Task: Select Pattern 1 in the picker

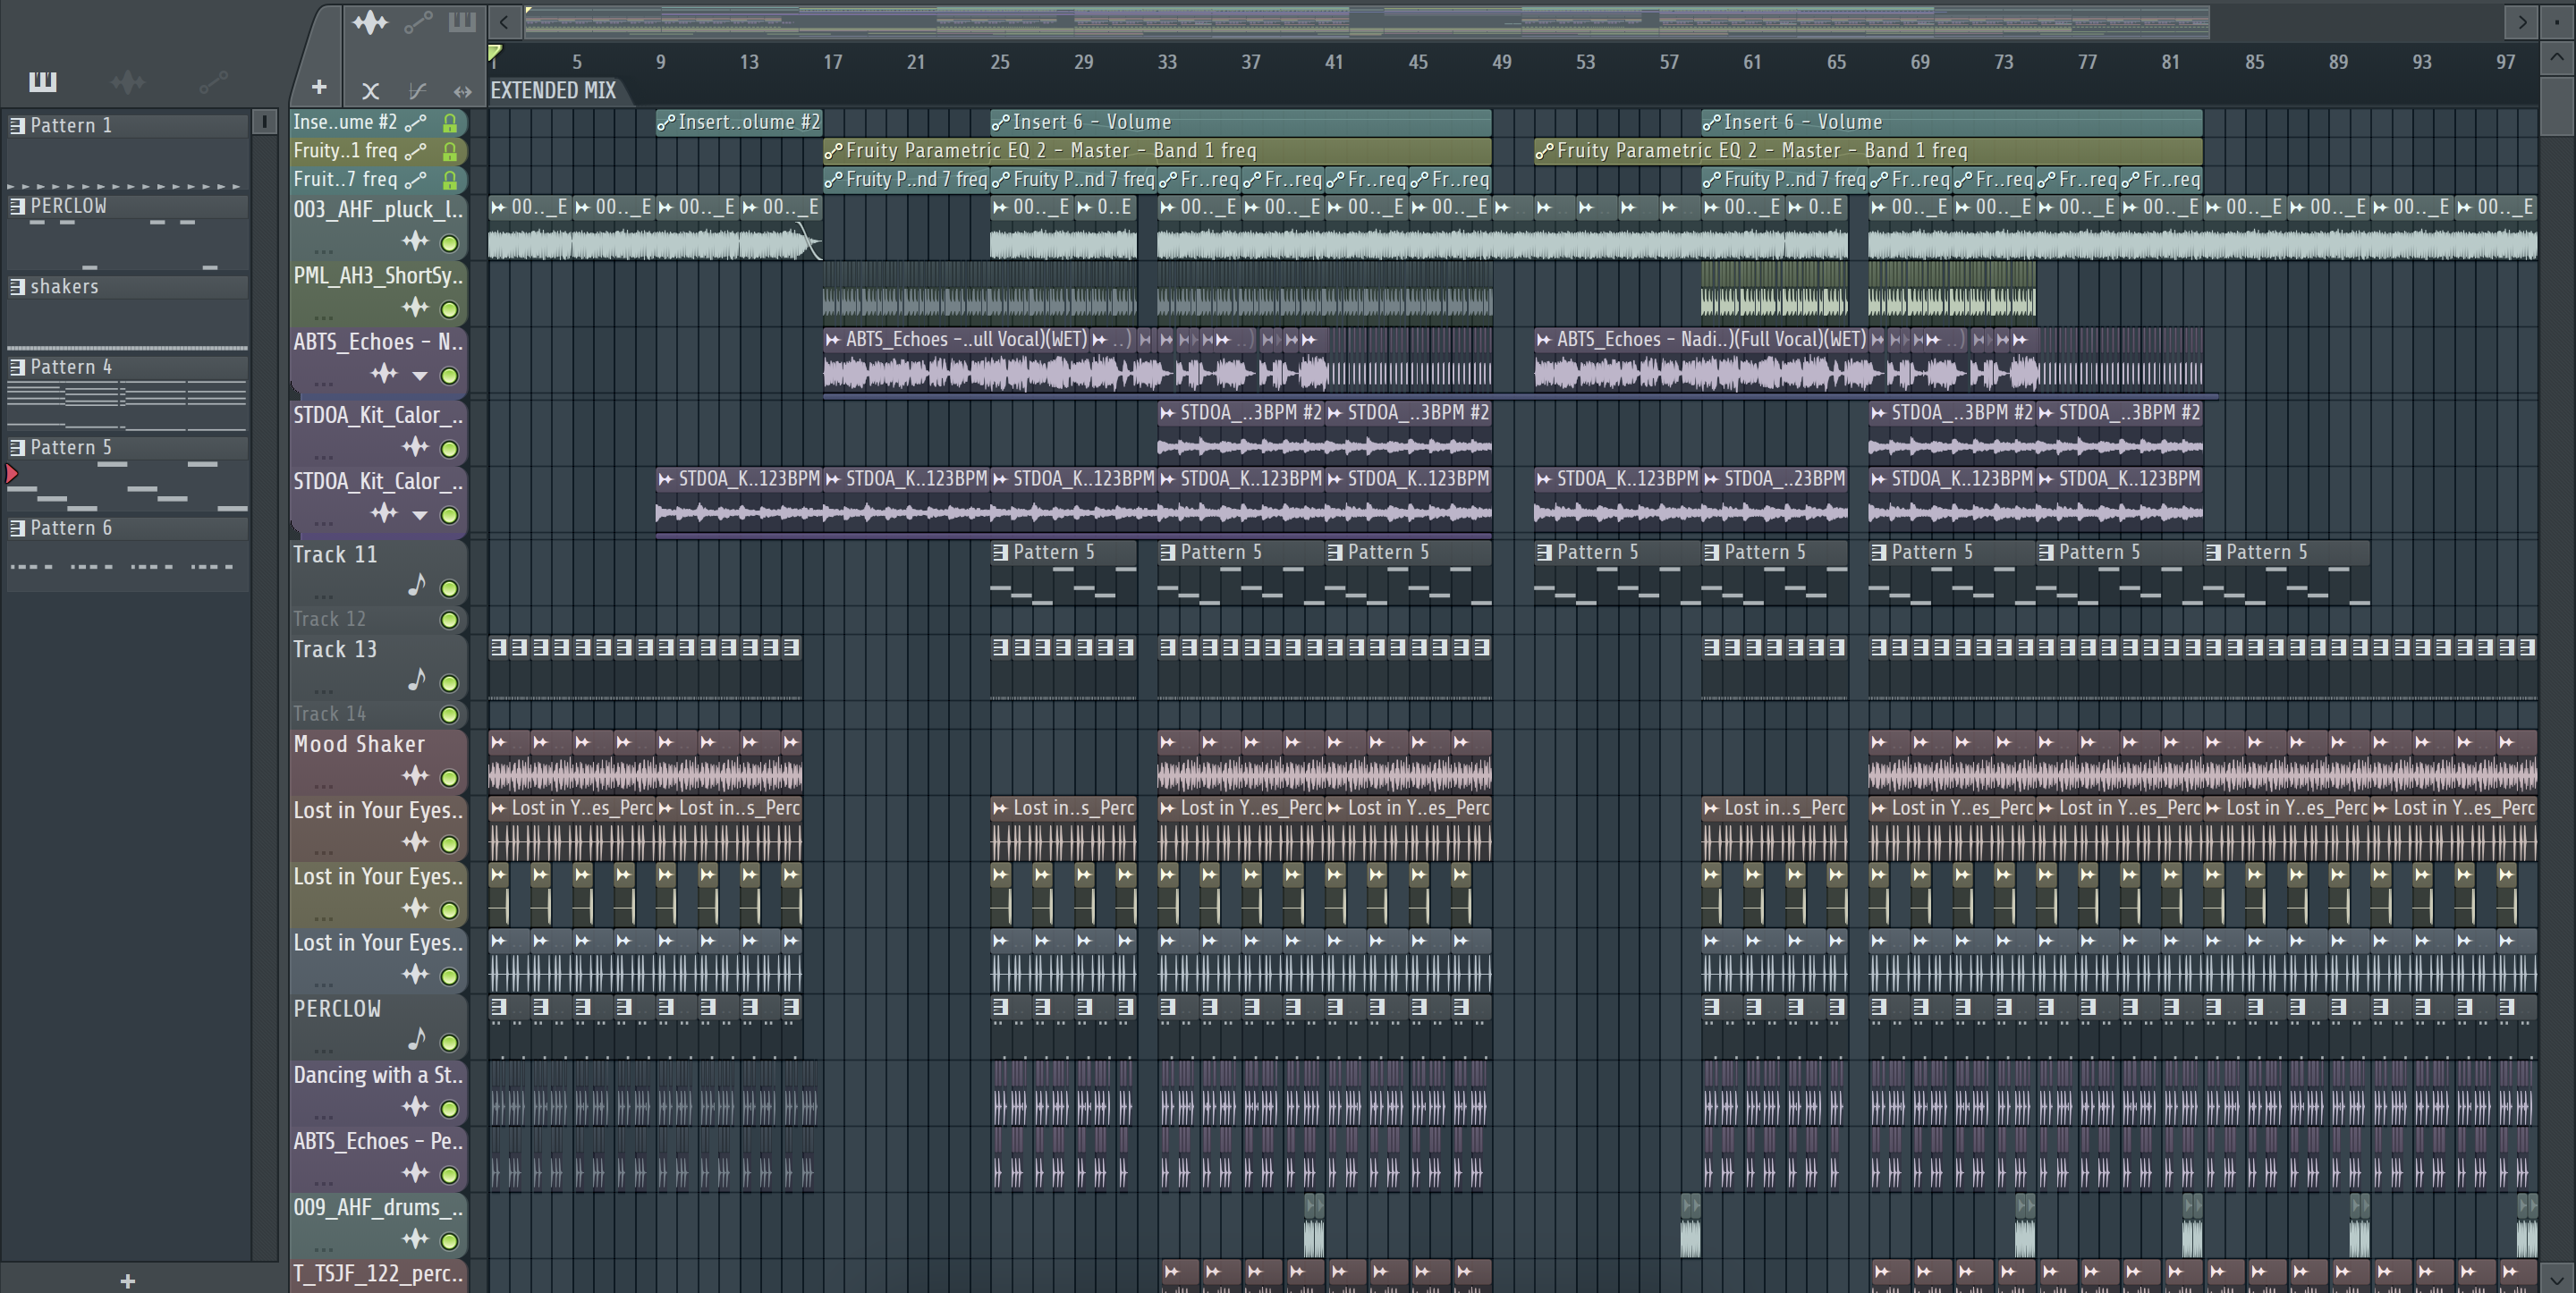Action: click(x=128, y=125)
